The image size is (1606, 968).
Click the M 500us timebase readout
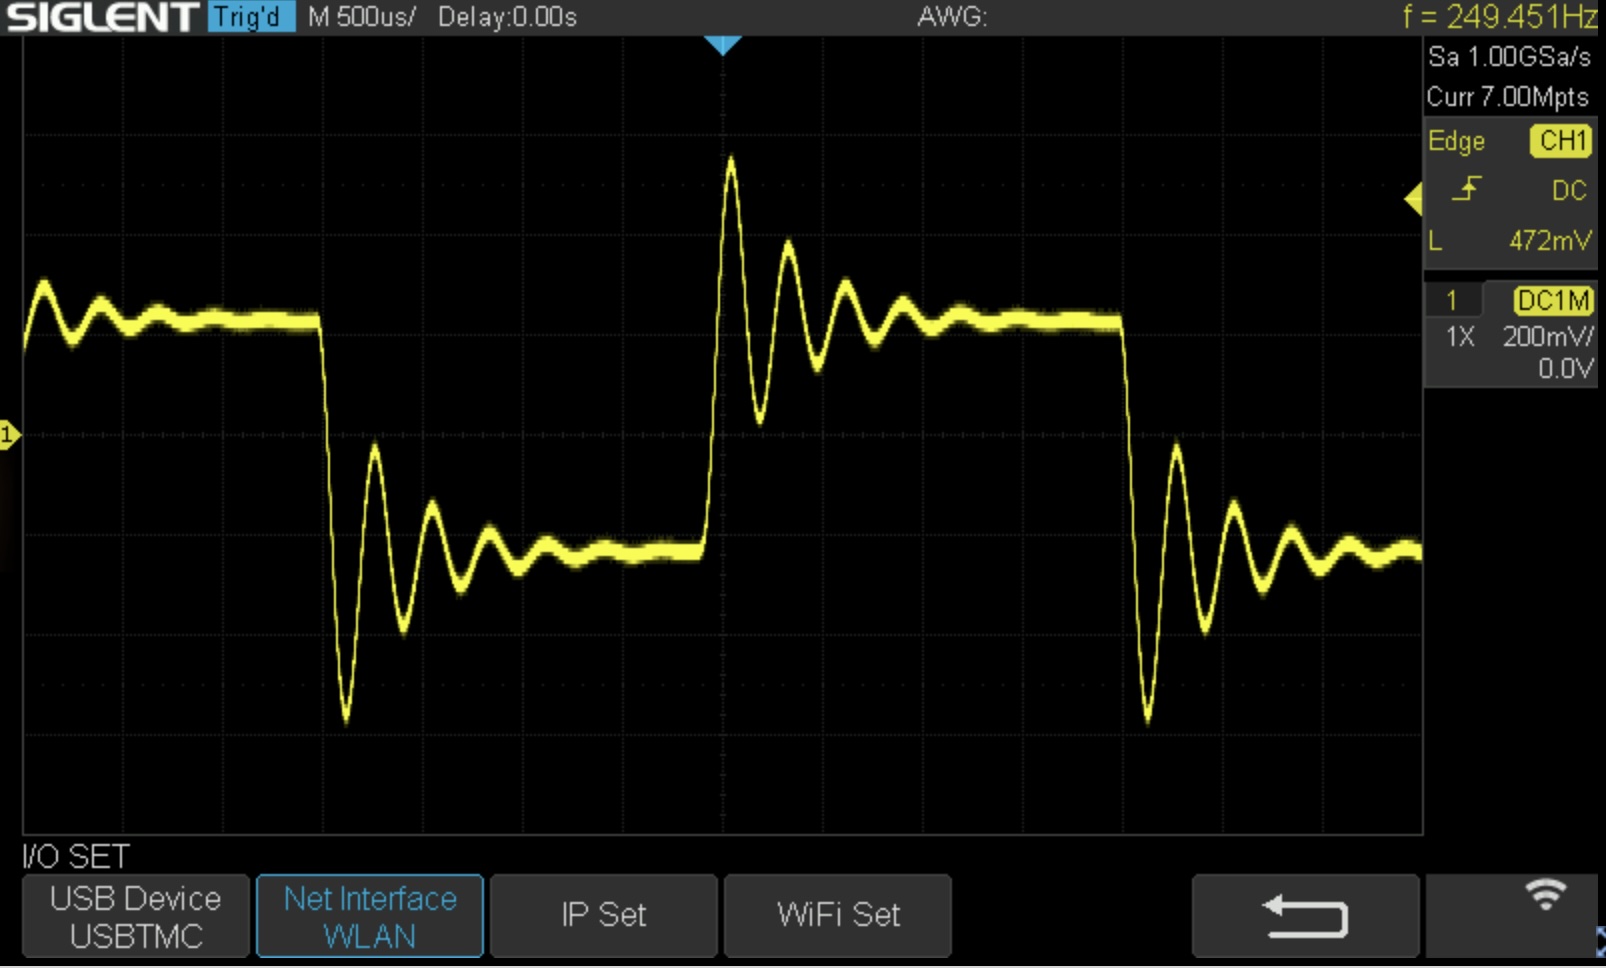coord(361,17)
